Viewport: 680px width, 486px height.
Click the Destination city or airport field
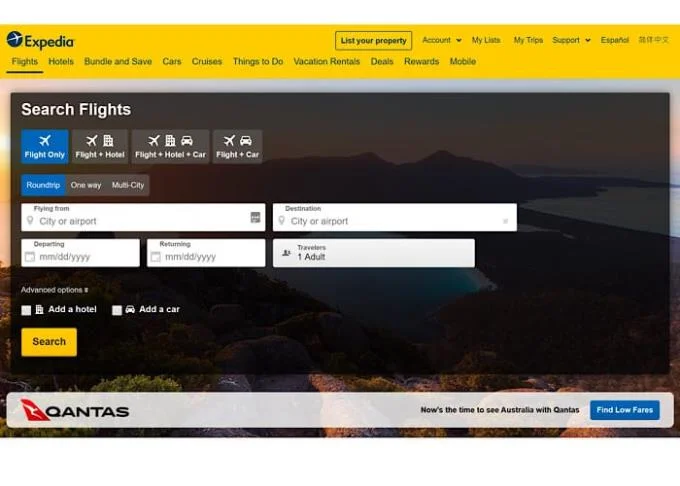coord(395,217)
